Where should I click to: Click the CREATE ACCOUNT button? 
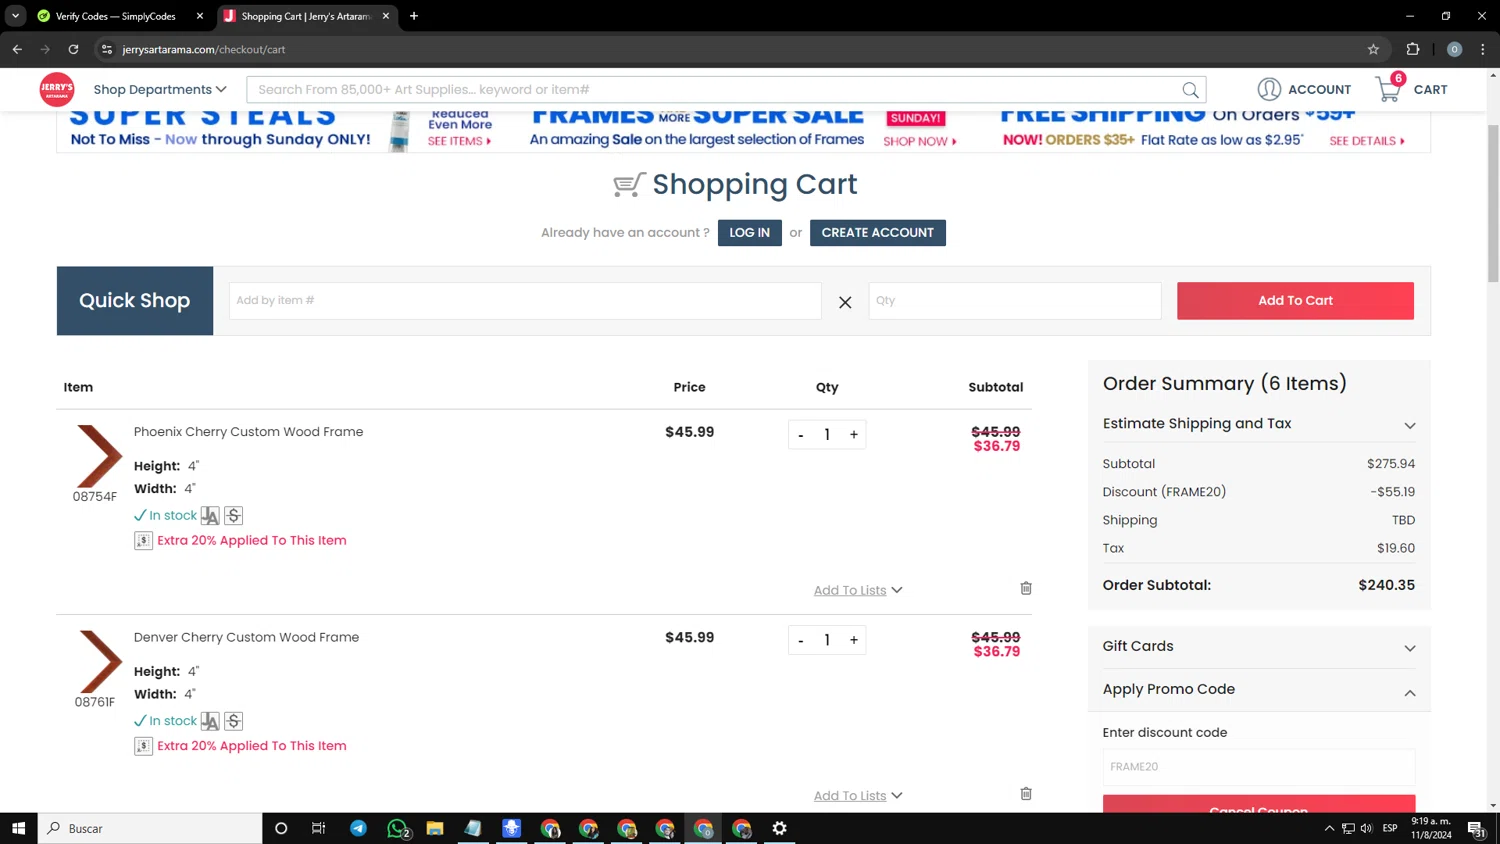point(878,233)
